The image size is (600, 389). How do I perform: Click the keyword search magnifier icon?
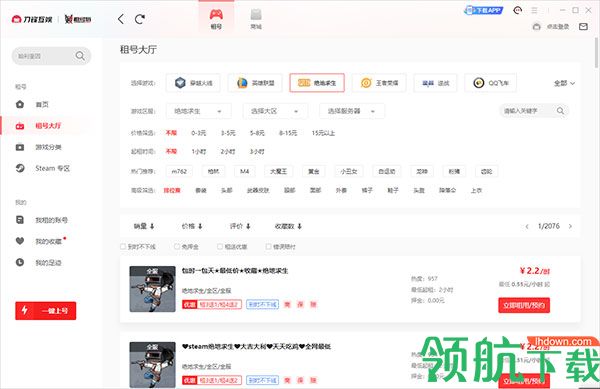(560, 111)
